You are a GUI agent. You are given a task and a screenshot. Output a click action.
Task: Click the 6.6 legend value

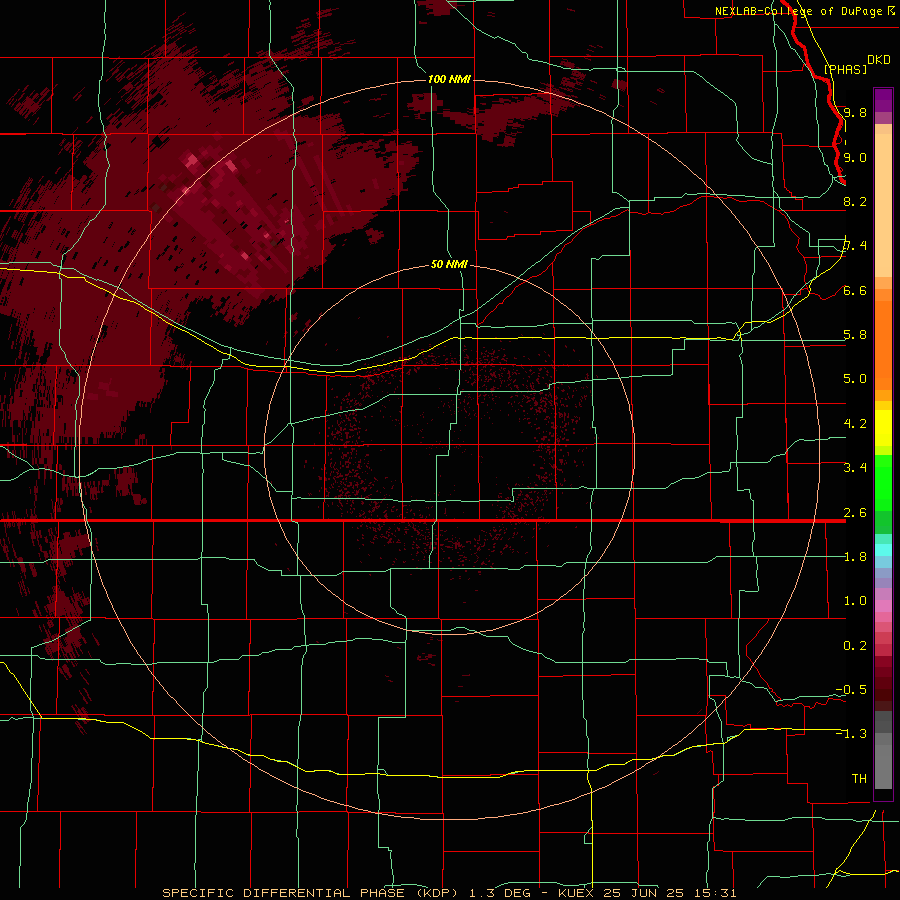point(855,290)
